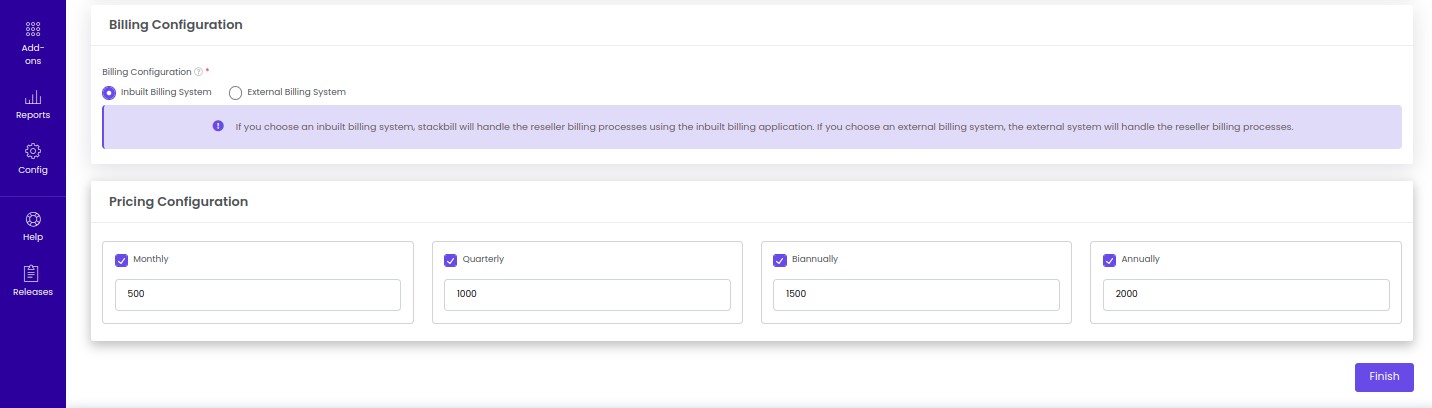
Task: Select Inbuilt Billing System radio option
Action: 109,93
